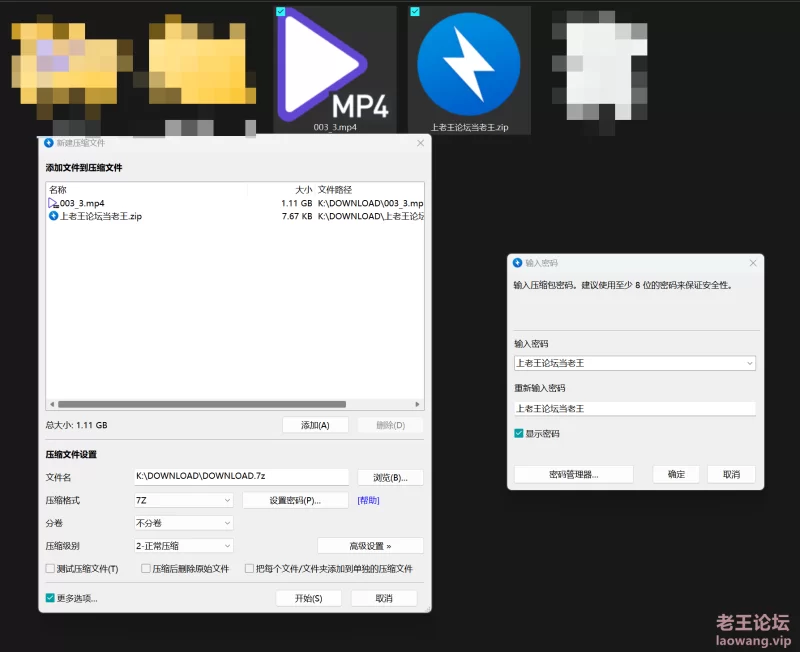Click the 开始(S) button
This screenshot has width=800, height=652.
309,598
